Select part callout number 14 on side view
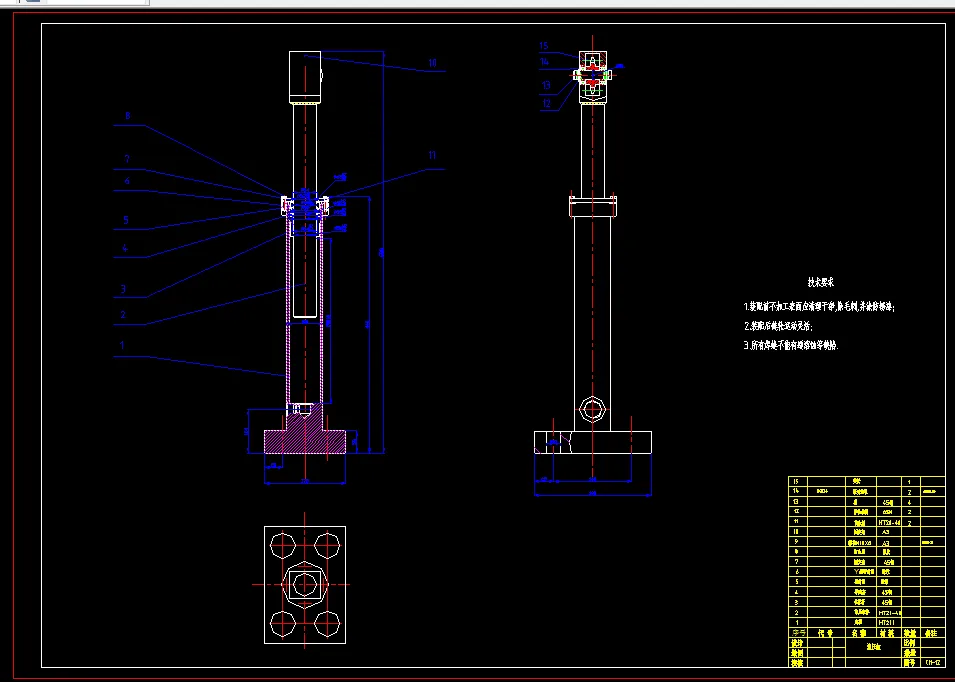 point(544,62)
